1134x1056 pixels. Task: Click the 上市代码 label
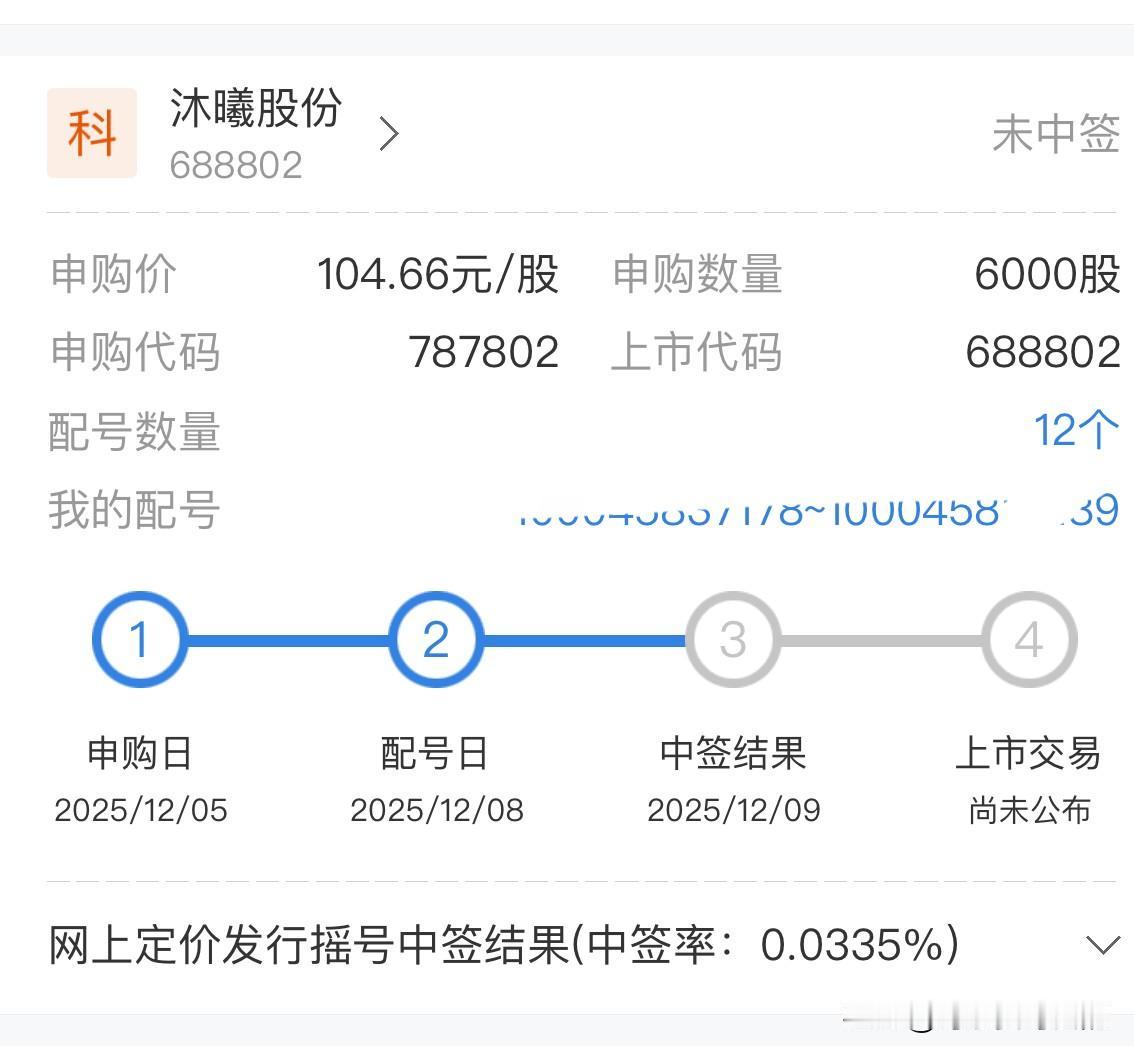point(697,352)
